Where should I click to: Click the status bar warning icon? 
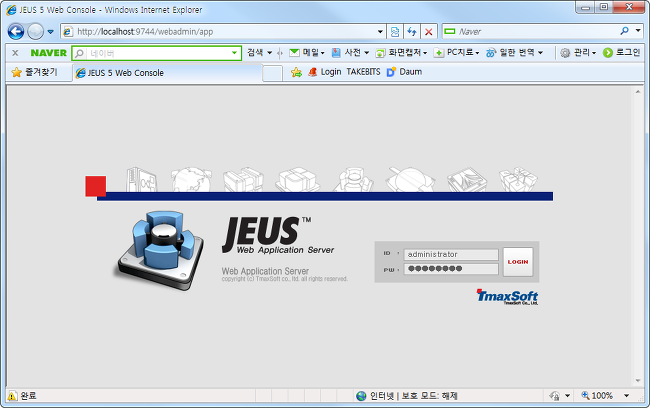pos(12,396)
